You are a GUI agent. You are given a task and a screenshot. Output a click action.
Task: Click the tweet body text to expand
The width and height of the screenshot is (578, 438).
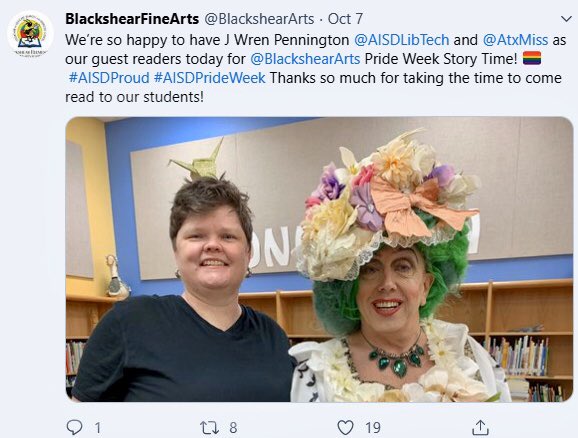(315, 68)
